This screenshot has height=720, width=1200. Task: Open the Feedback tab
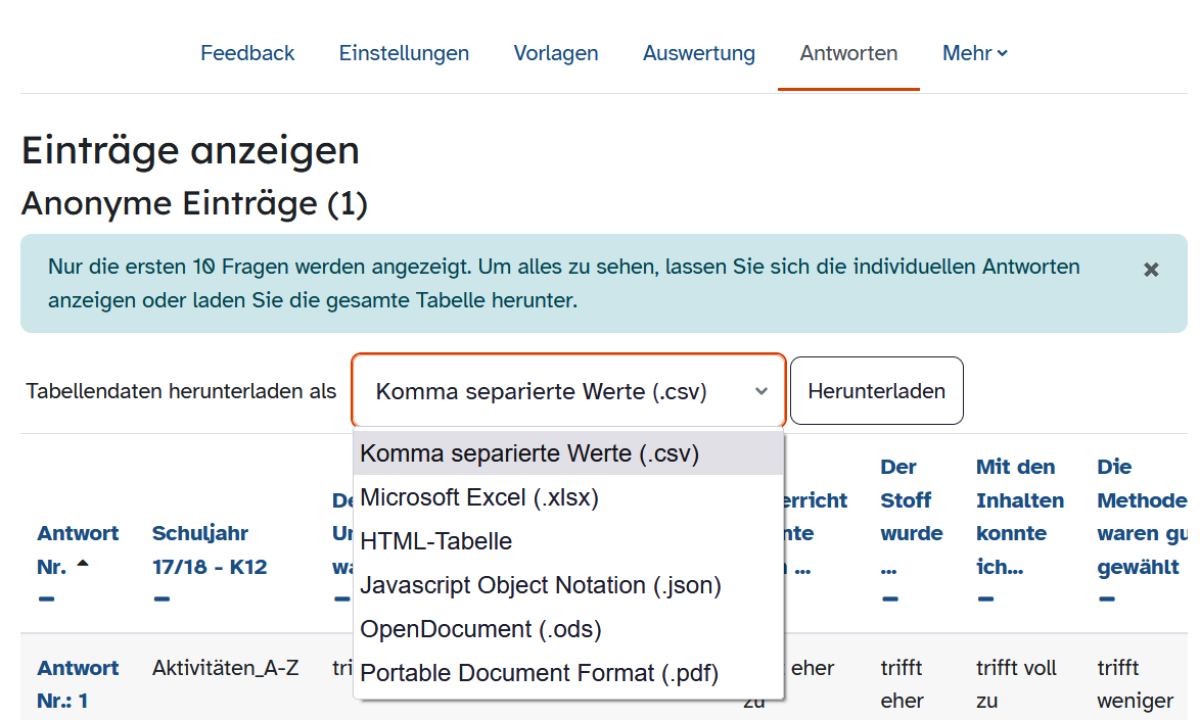[247, 53]
